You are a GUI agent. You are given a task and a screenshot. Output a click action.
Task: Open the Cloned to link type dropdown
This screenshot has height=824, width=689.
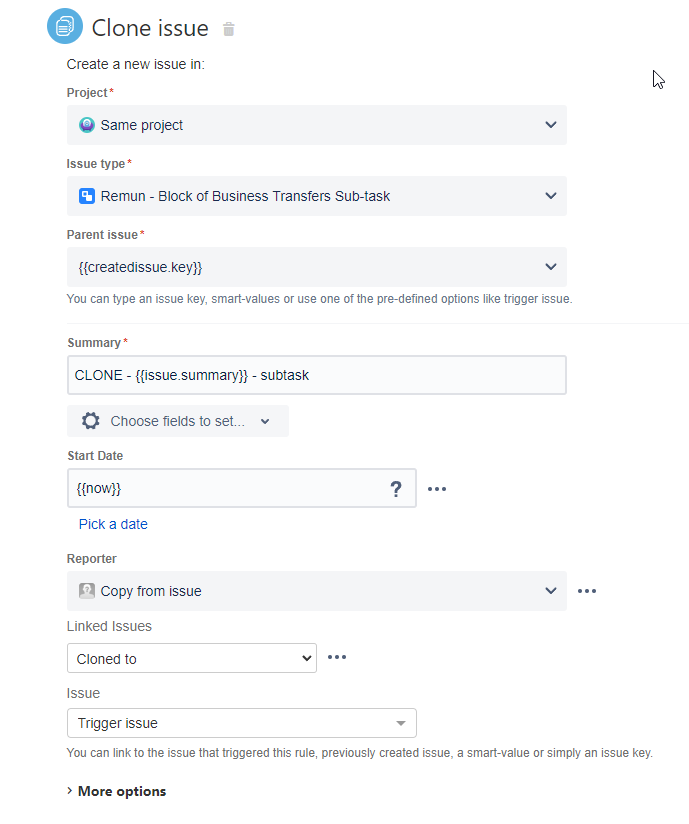point(192,658)
